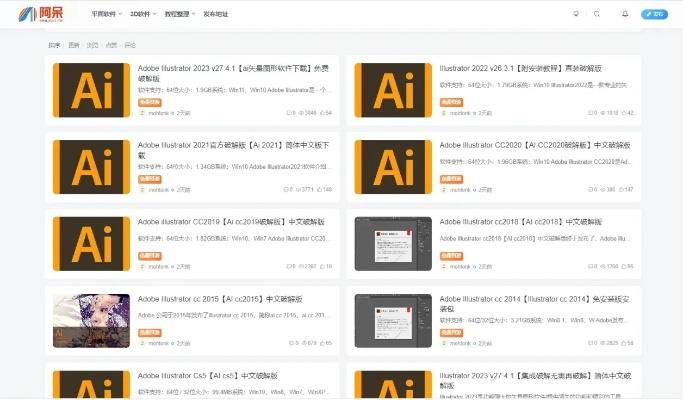This screenshot has height=400, width=683.
Task: Expand the 教程整理 navigation dropdown
Action: pos(180,14)
